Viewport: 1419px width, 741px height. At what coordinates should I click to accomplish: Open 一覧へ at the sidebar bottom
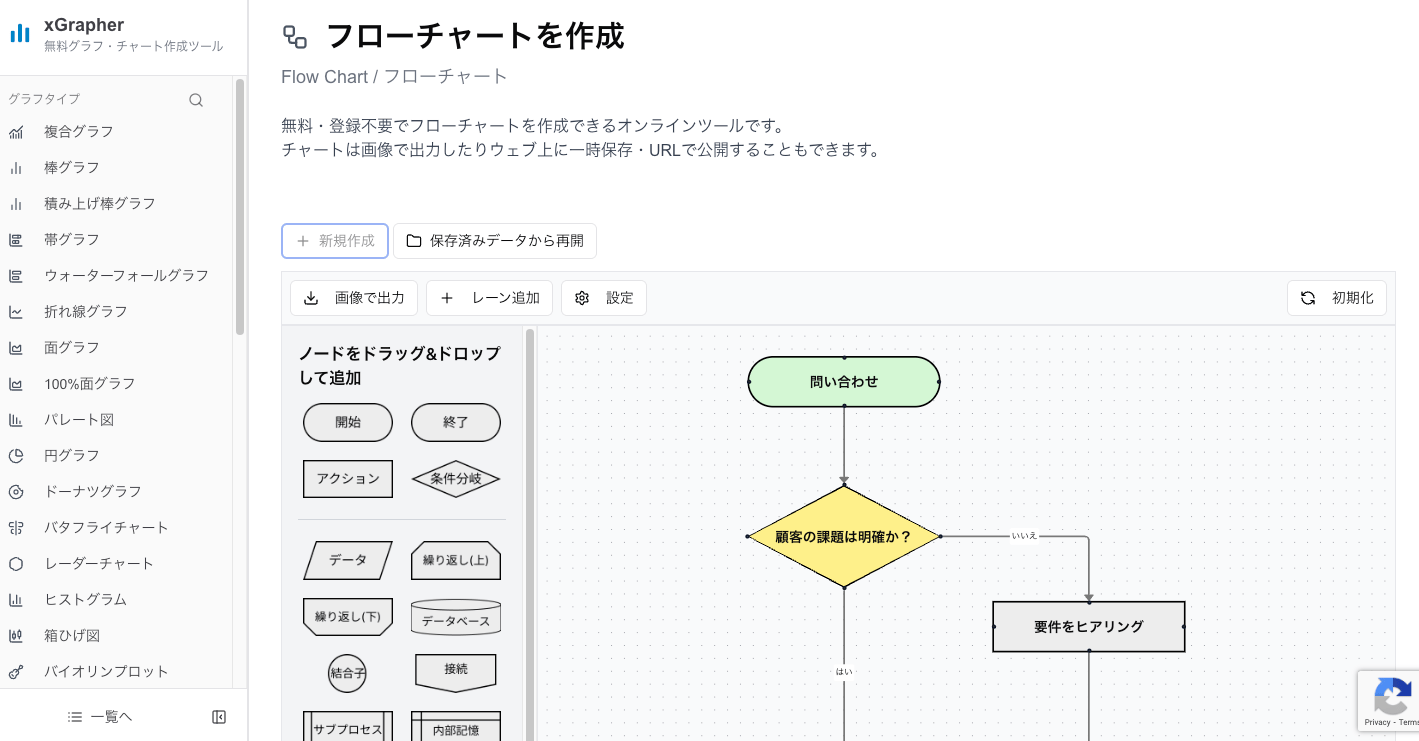tap(100, 716)
